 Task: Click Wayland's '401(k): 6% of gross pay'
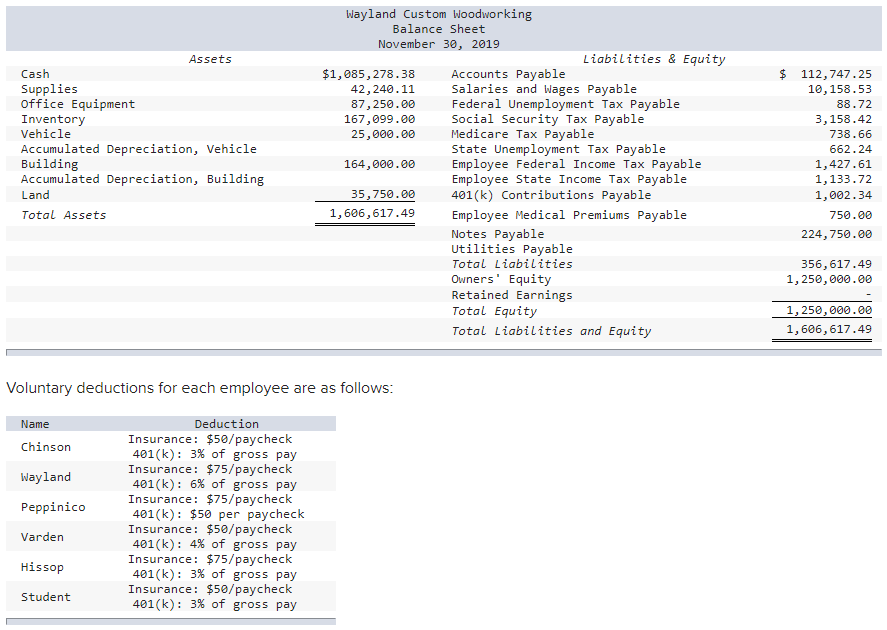[215, 485]
